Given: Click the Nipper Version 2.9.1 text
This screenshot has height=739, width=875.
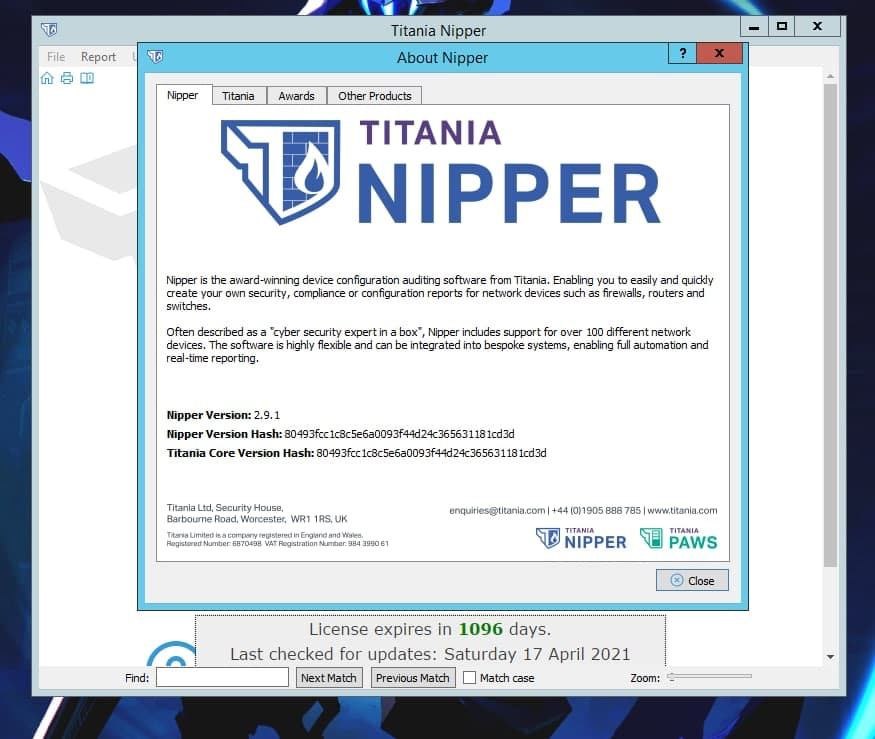Looking at the screenshot, I should pos(223,415).
